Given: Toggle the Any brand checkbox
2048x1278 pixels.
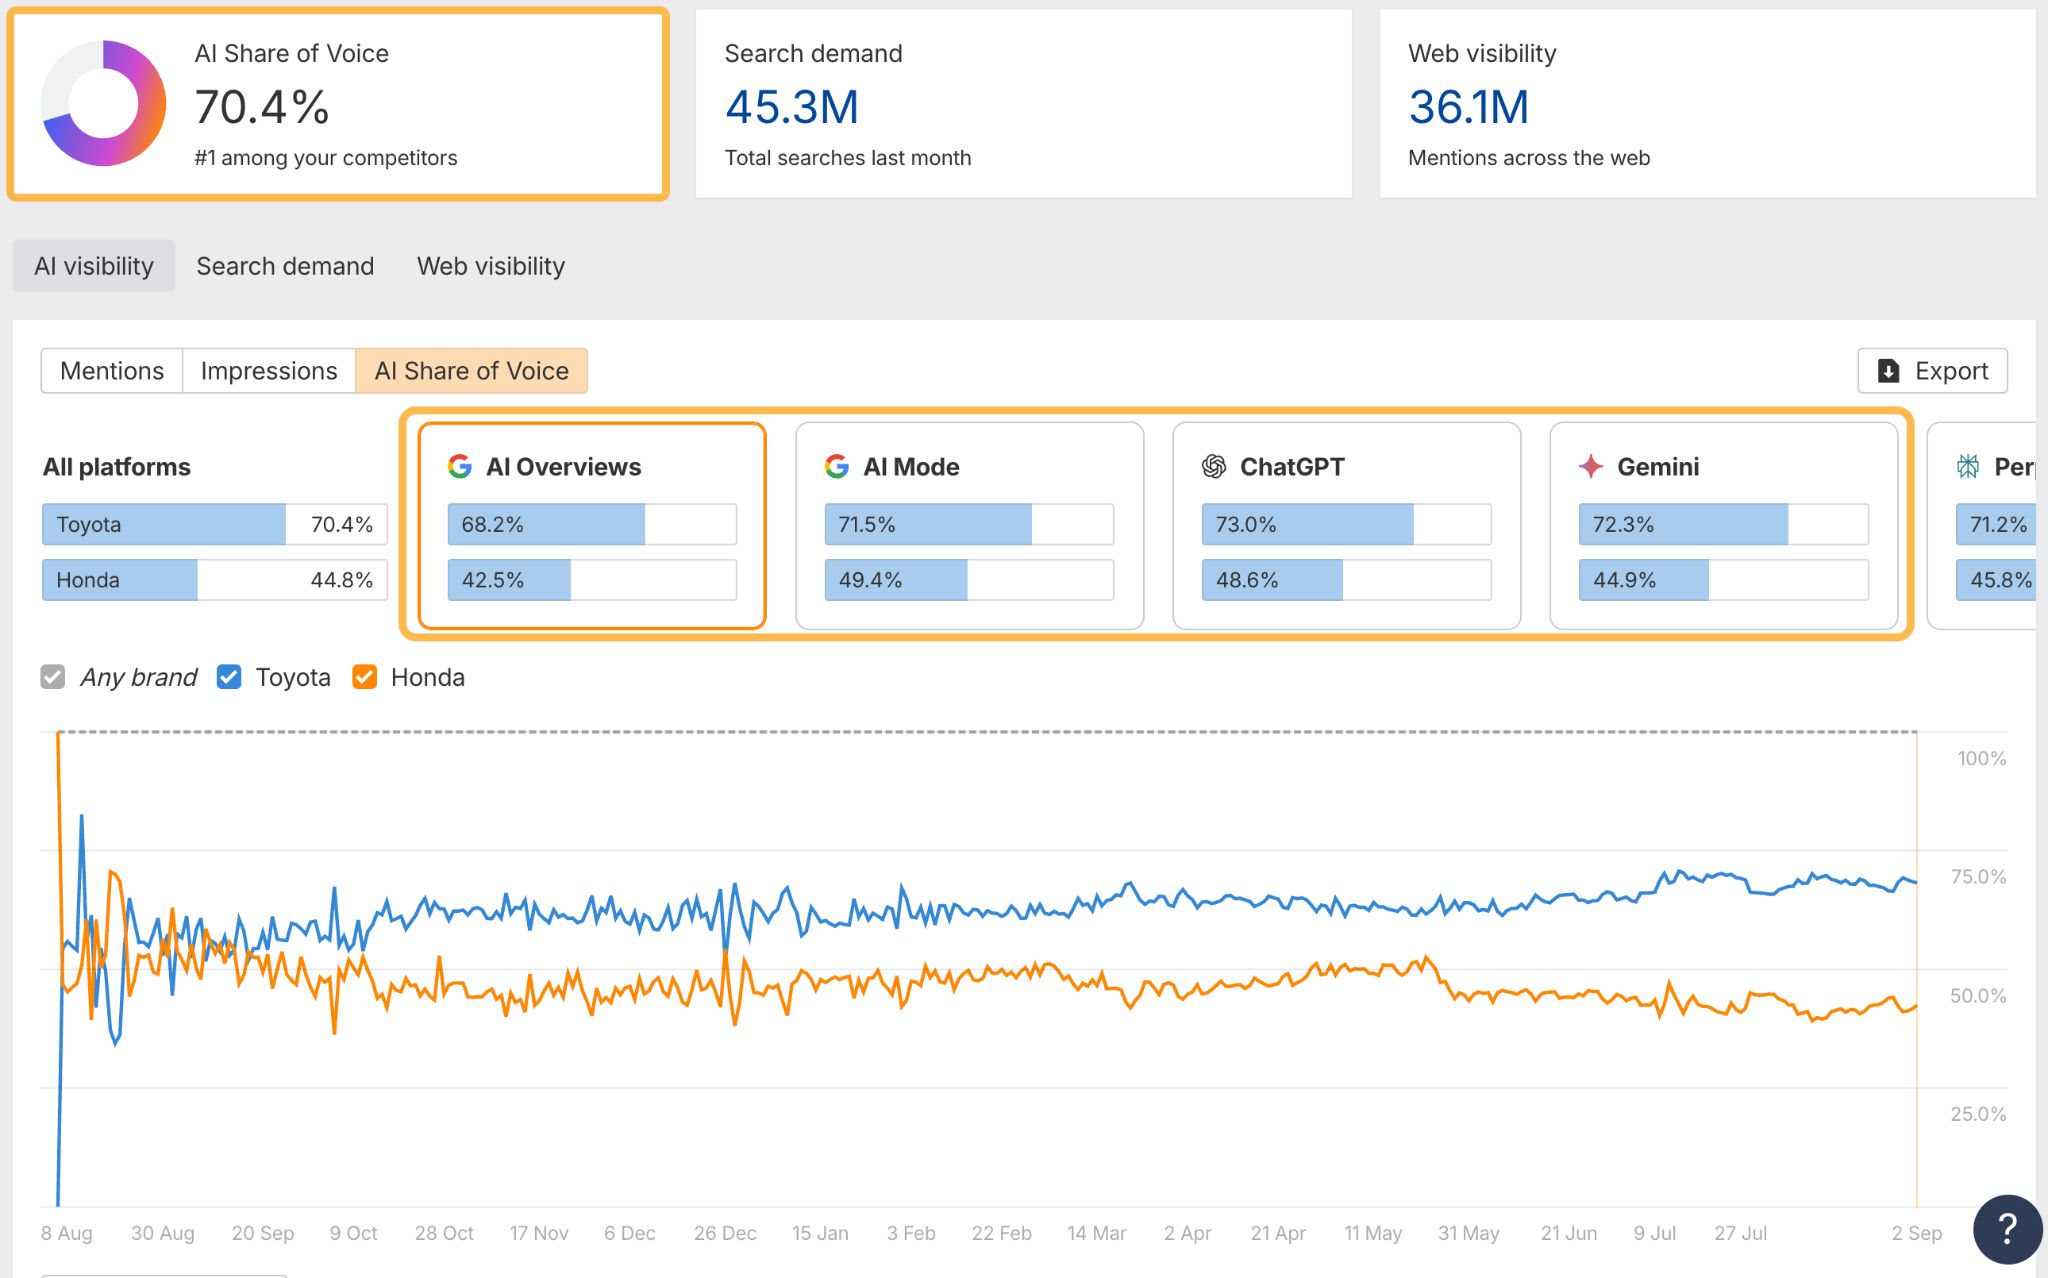Looking at the screenshot, I should [53, 677].
